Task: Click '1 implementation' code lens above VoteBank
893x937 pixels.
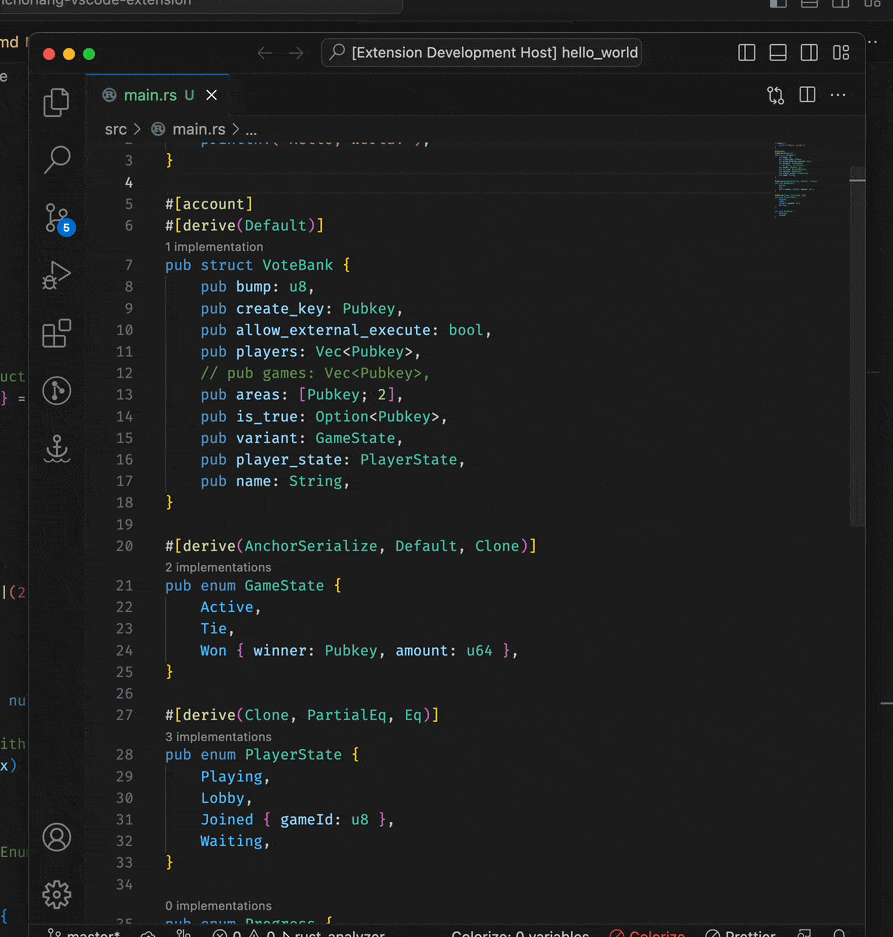Action: pyautogui.click(x=214, y=247)
